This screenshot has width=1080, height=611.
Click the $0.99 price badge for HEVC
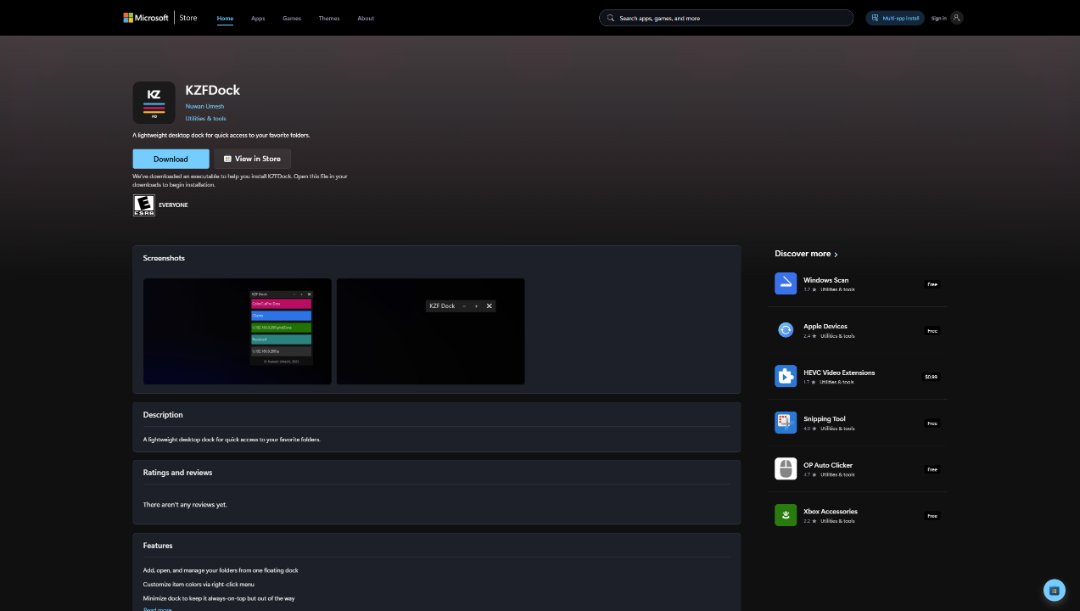931,377
